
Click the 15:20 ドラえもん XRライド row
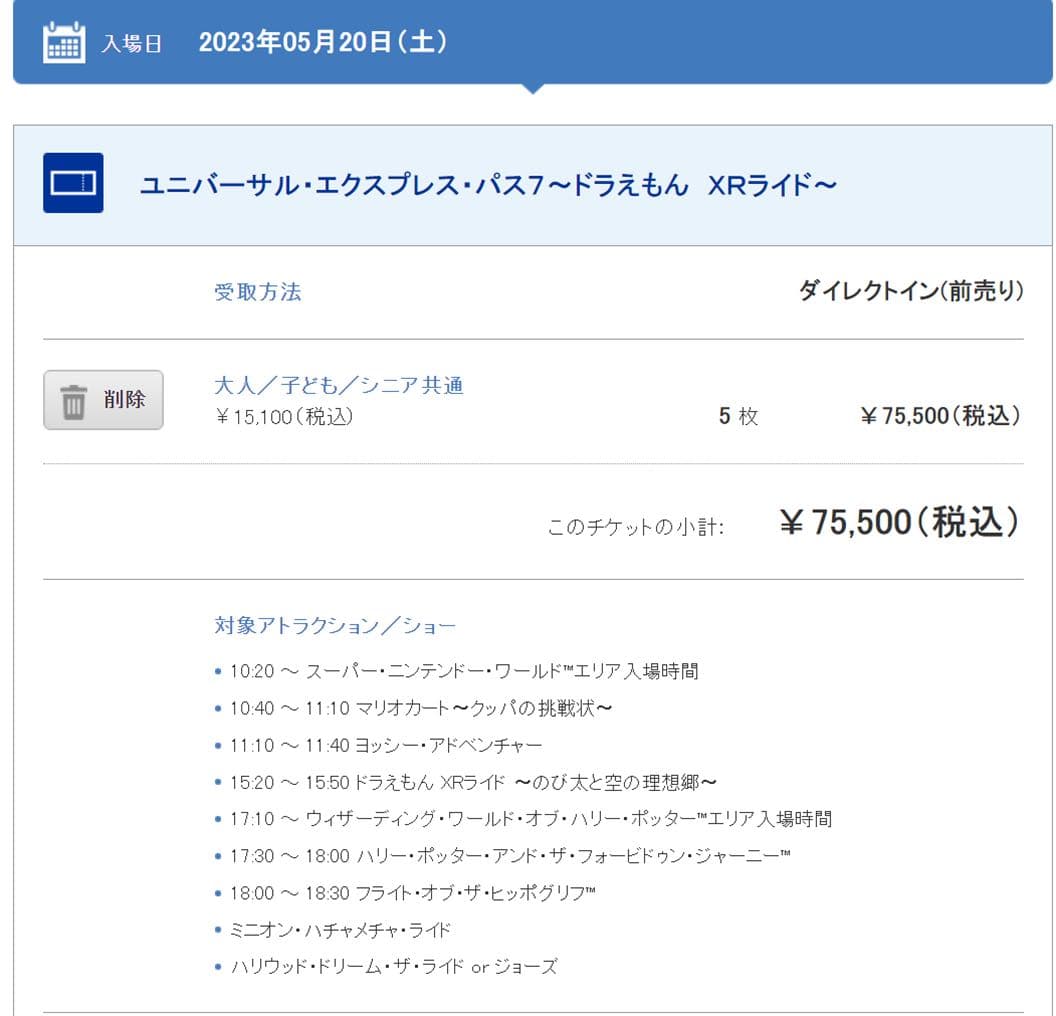click(x=466, y=782)
